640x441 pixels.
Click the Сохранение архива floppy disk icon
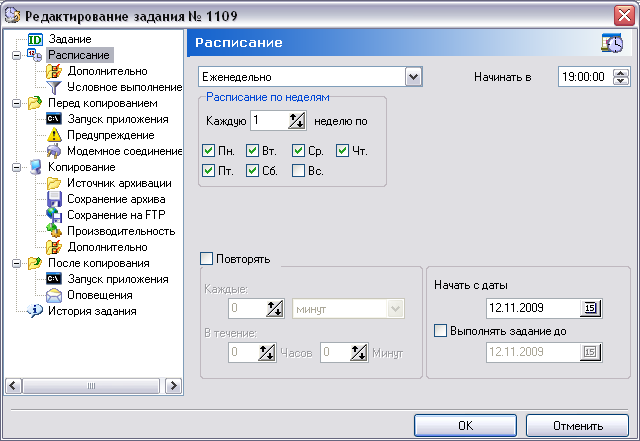tap(54, 199)
